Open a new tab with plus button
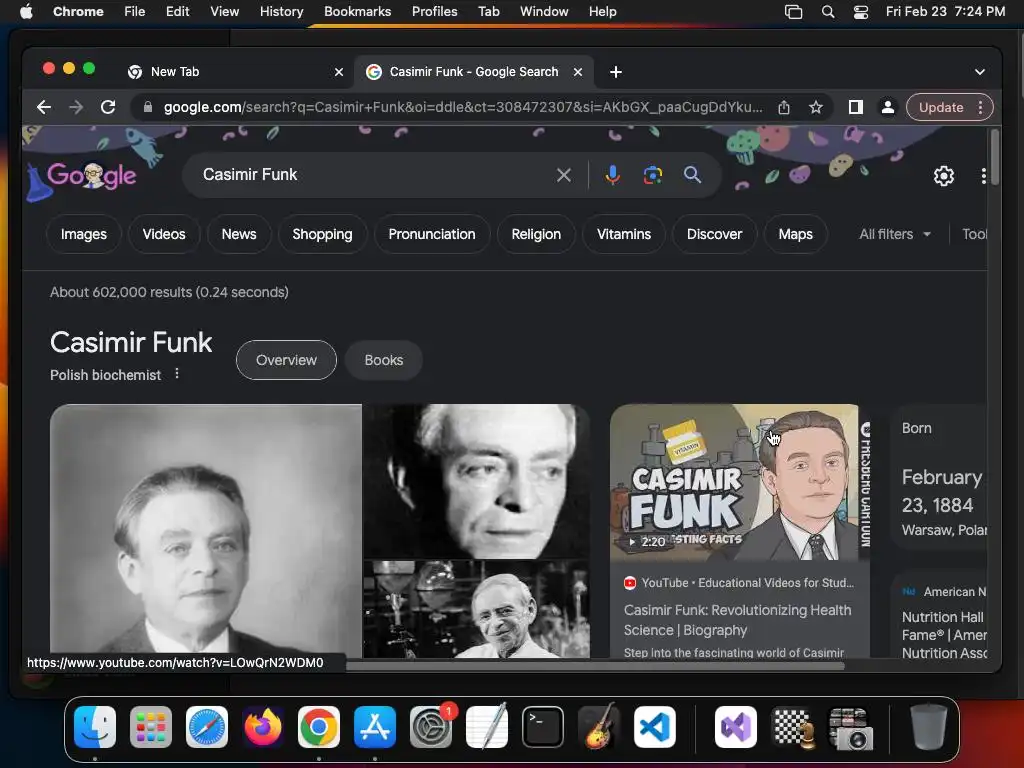This screenshot has height=768, width=1024. pyautogui.click(x=615, y=72)
